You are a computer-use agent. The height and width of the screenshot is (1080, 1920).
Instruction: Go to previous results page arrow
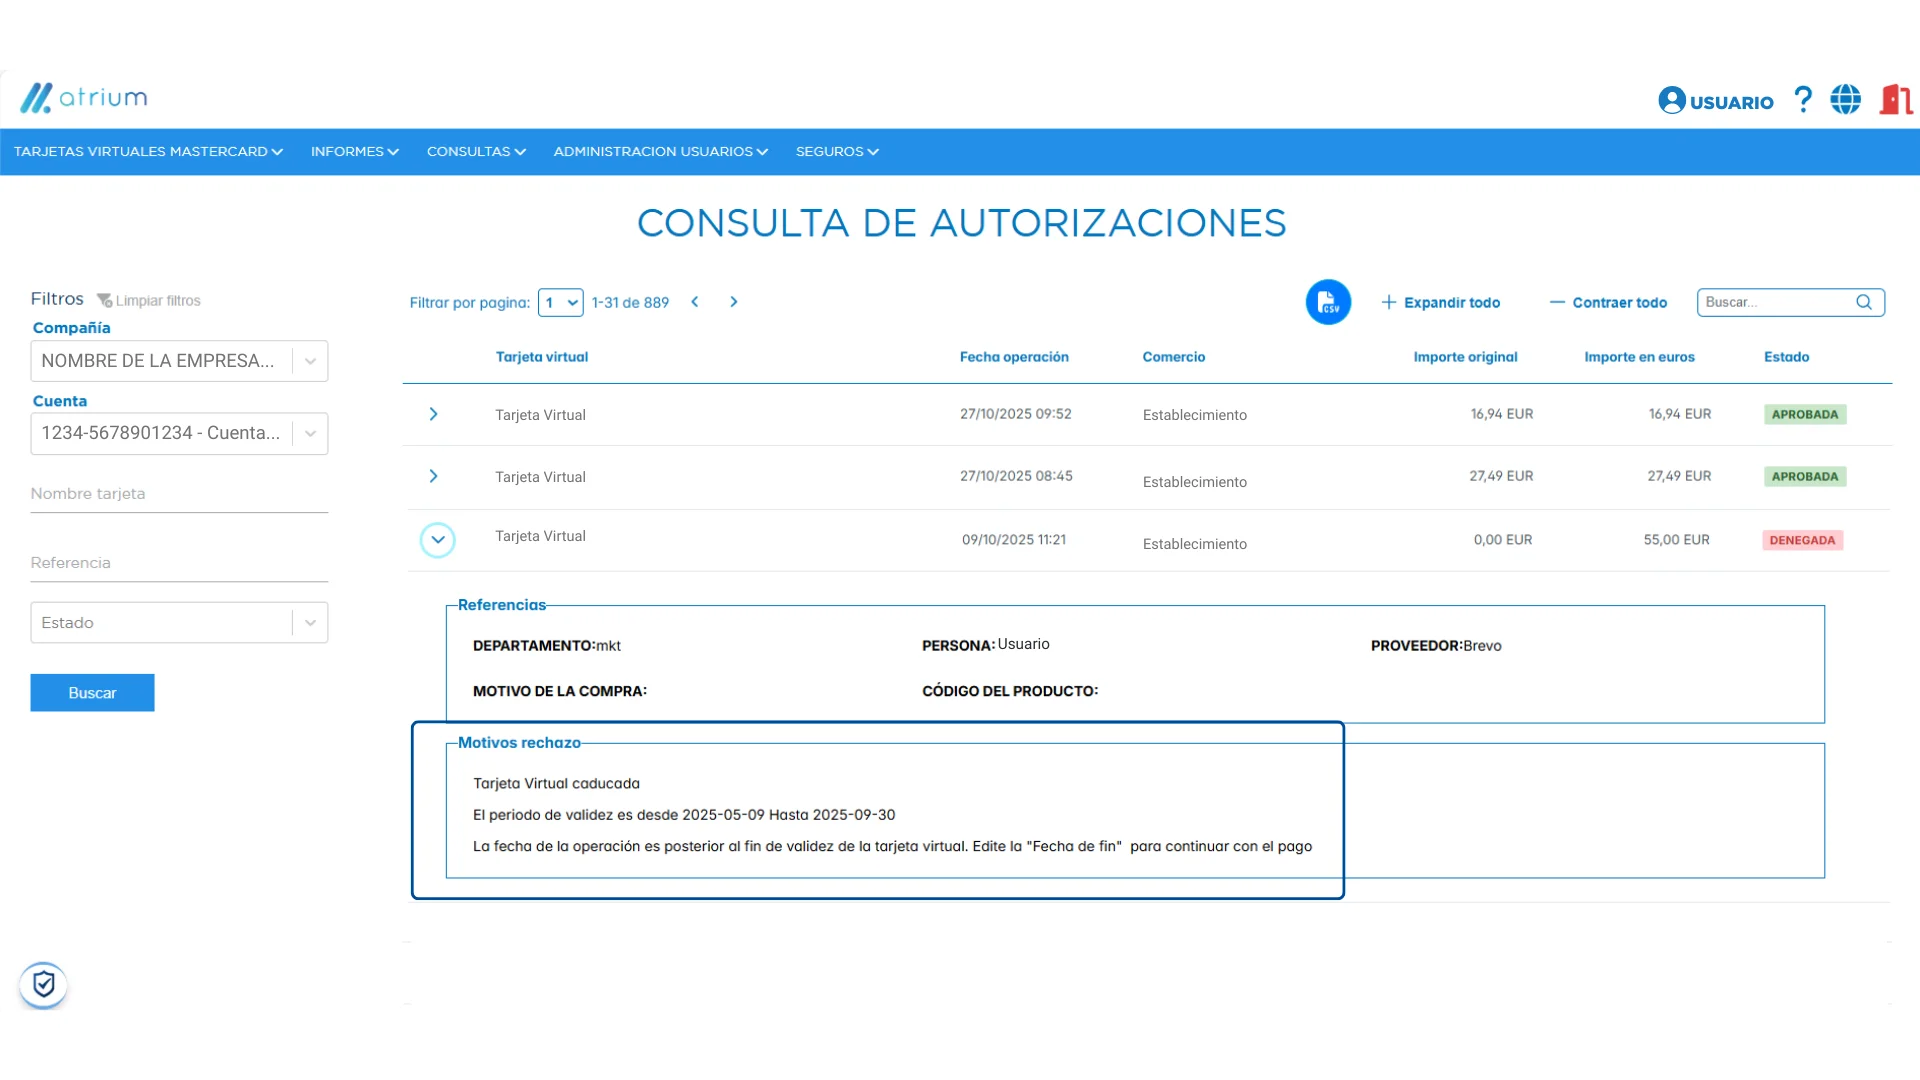click(695, 302)
